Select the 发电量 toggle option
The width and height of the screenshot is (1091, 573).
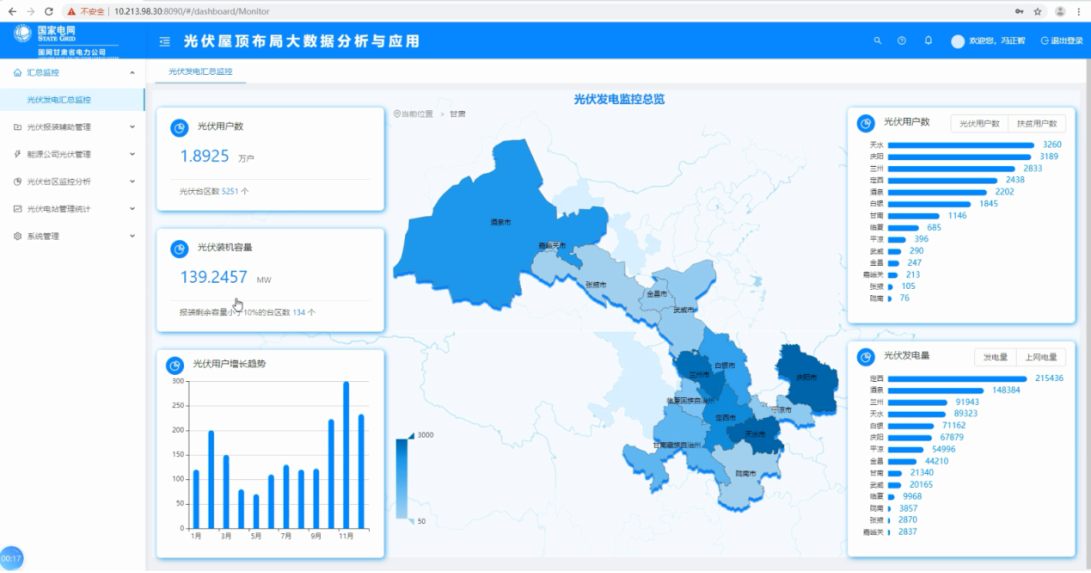pyautogui.click(x=995, y=357)
